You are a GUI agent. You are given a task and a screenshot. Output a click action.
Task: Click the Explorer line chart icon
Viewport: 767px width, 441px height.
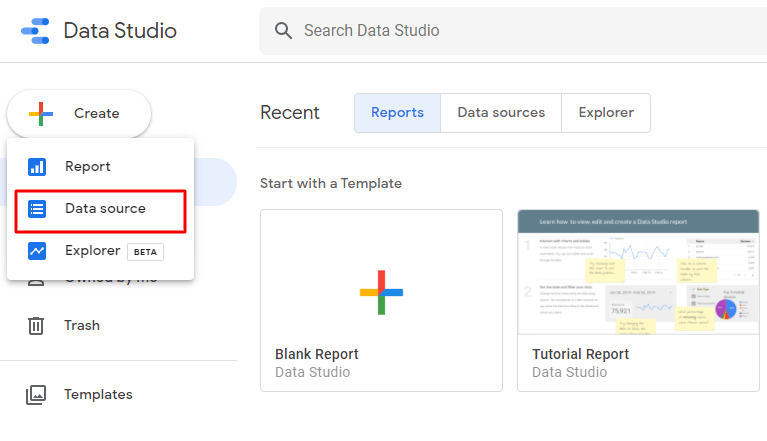click(x=37, y=251)
